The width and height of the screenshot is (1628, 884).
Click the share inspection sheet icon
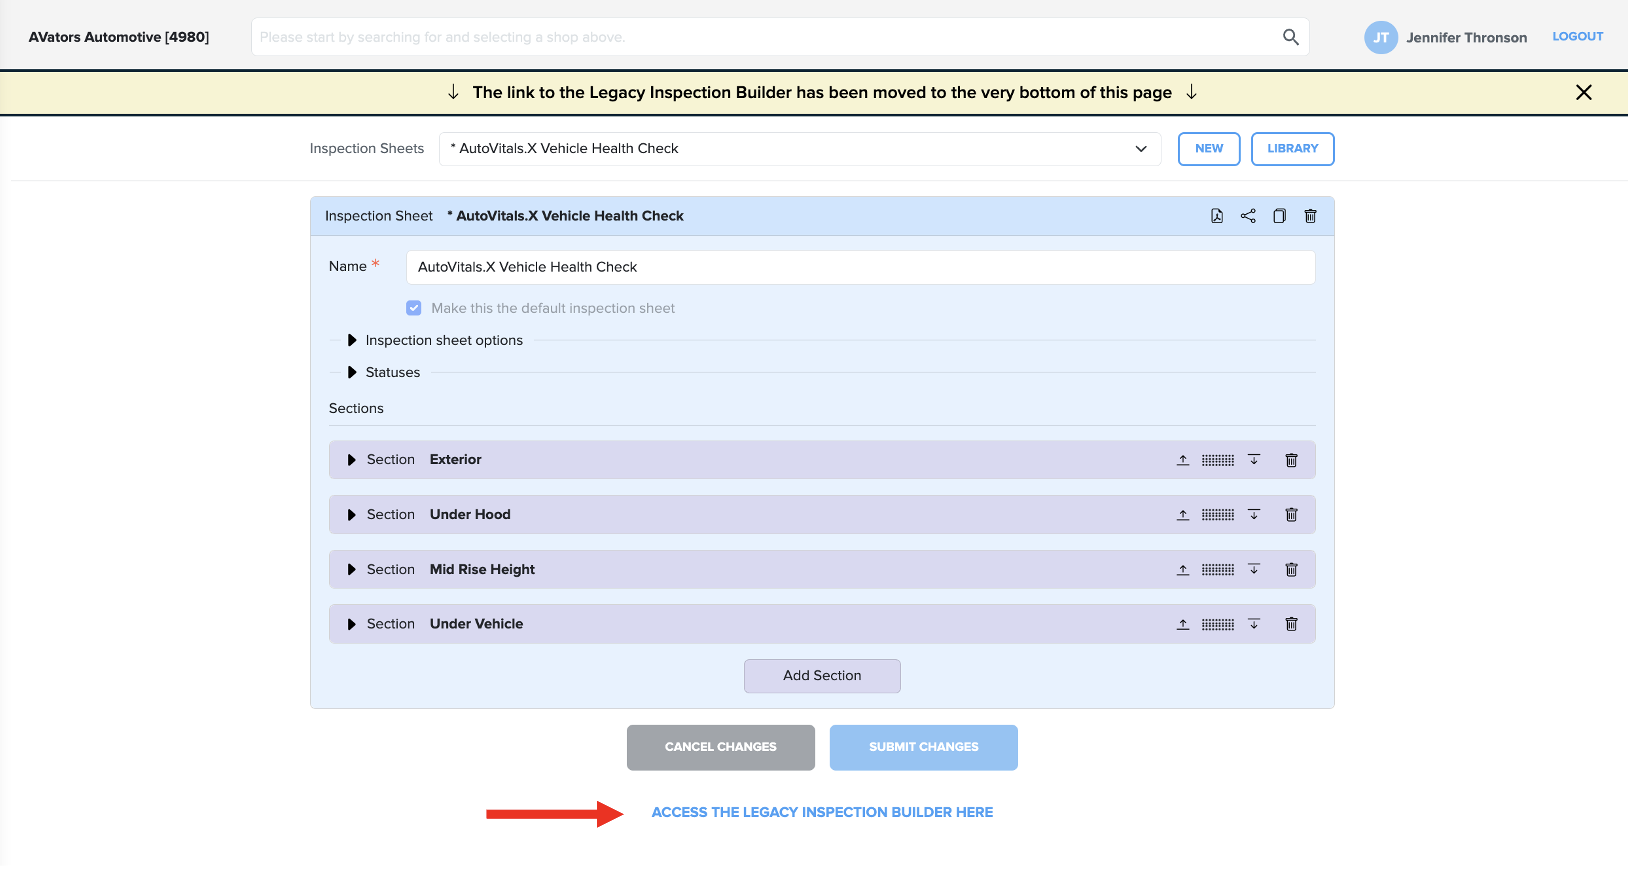pyautogui.click(x=1248, y=216)
